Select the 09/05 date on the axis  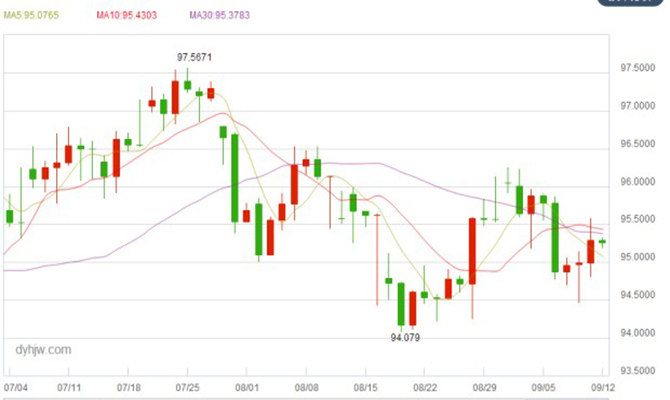click(x=544, y=385)
